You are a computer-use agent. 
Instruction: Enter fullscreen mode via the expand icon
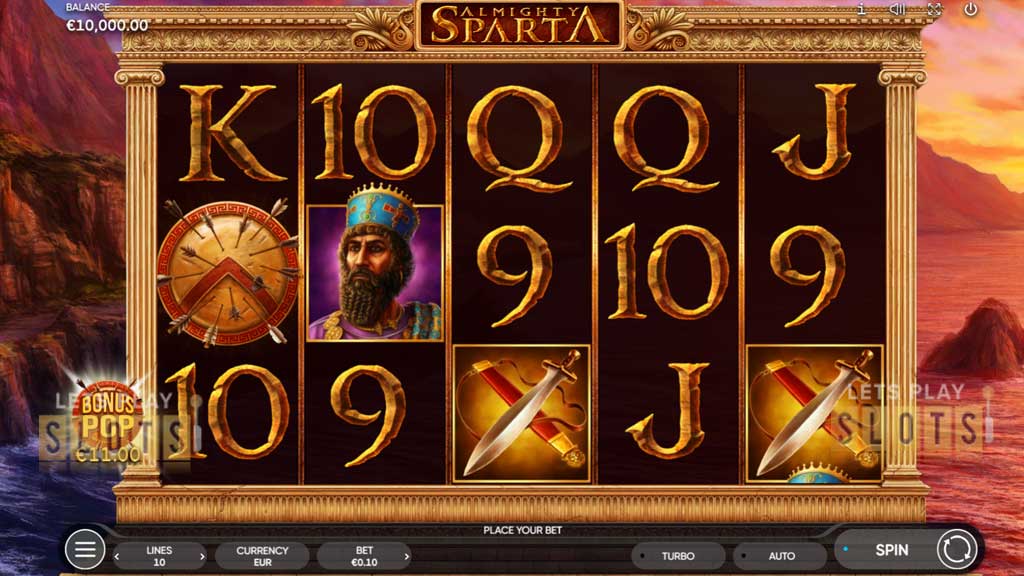935,9
